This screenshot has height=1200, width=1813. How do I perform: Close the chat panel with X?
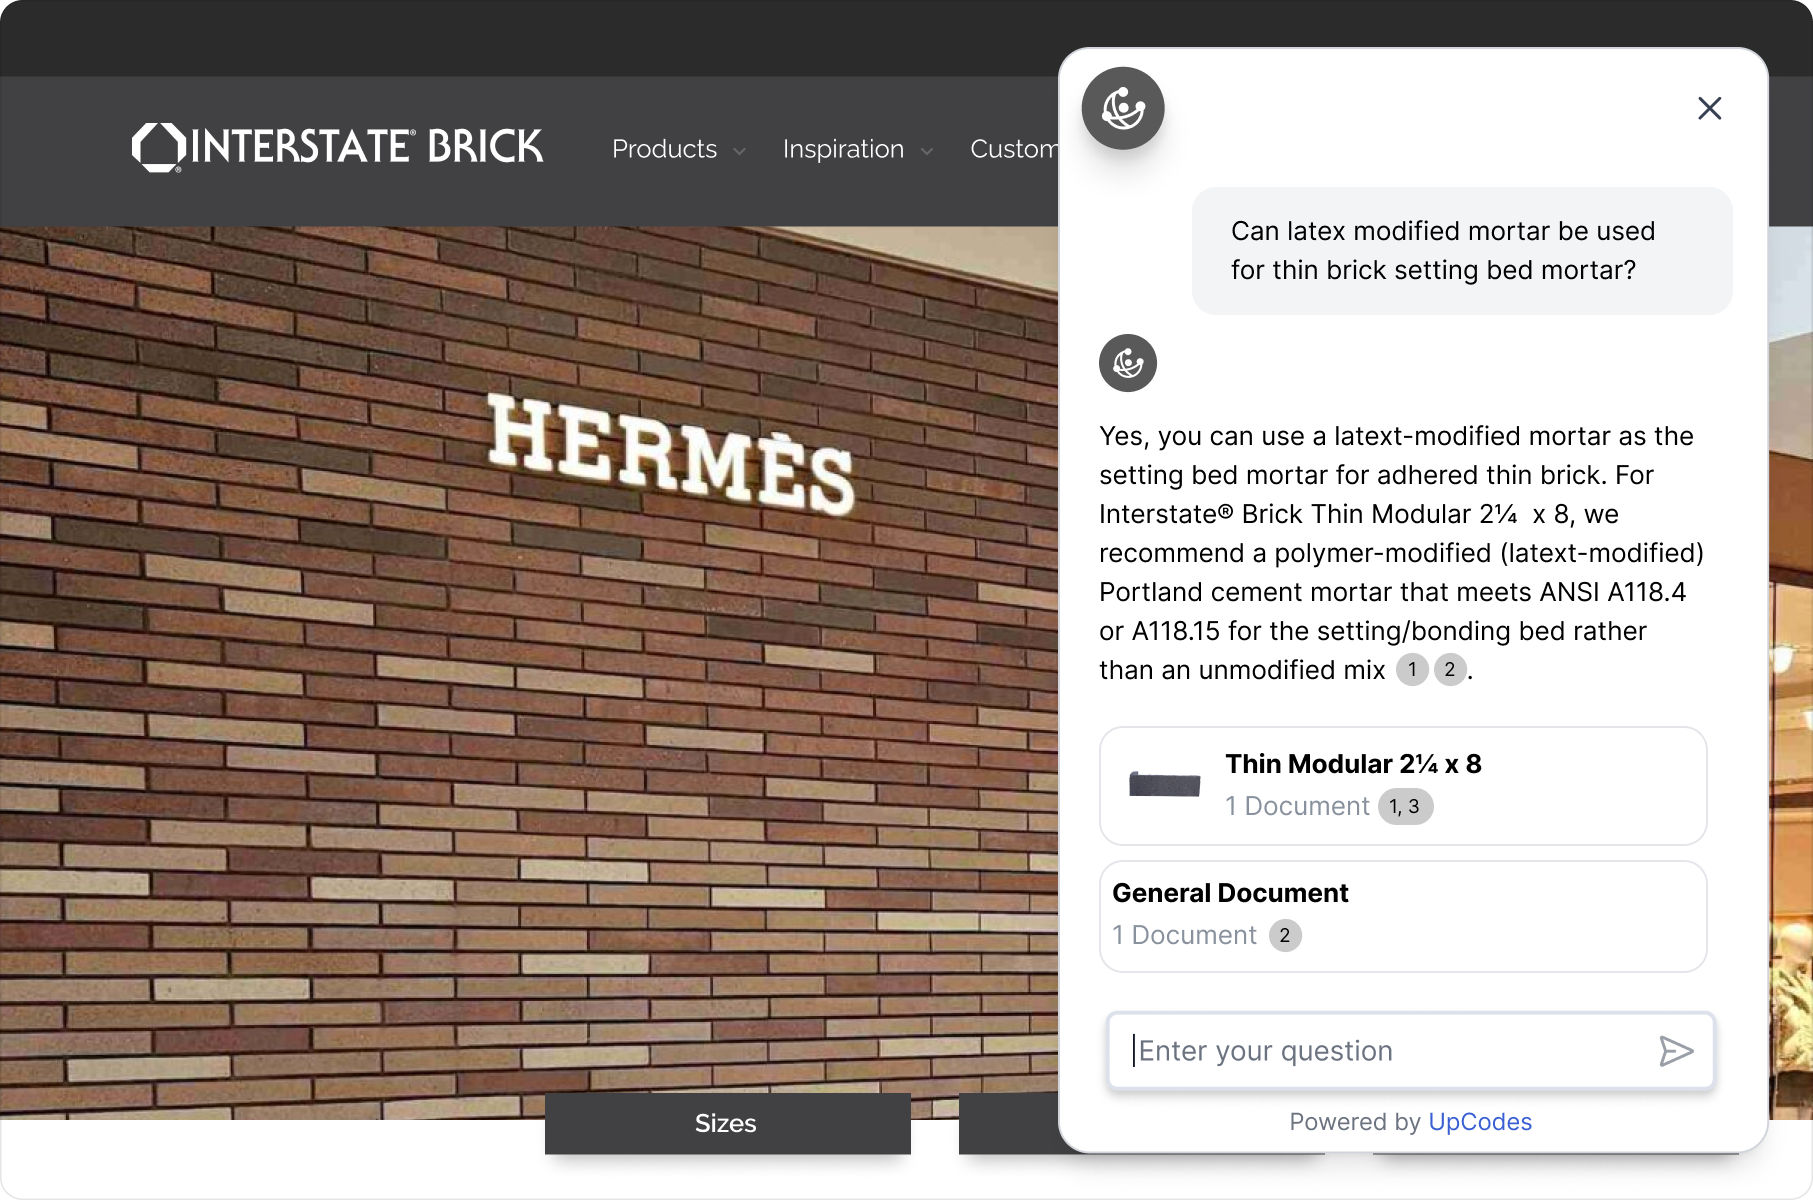click(x=1709, y=108)
